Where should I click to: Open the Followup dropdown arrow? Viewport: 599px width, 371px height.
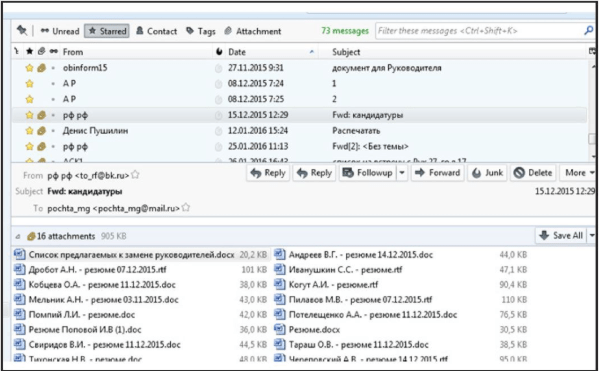402,173
